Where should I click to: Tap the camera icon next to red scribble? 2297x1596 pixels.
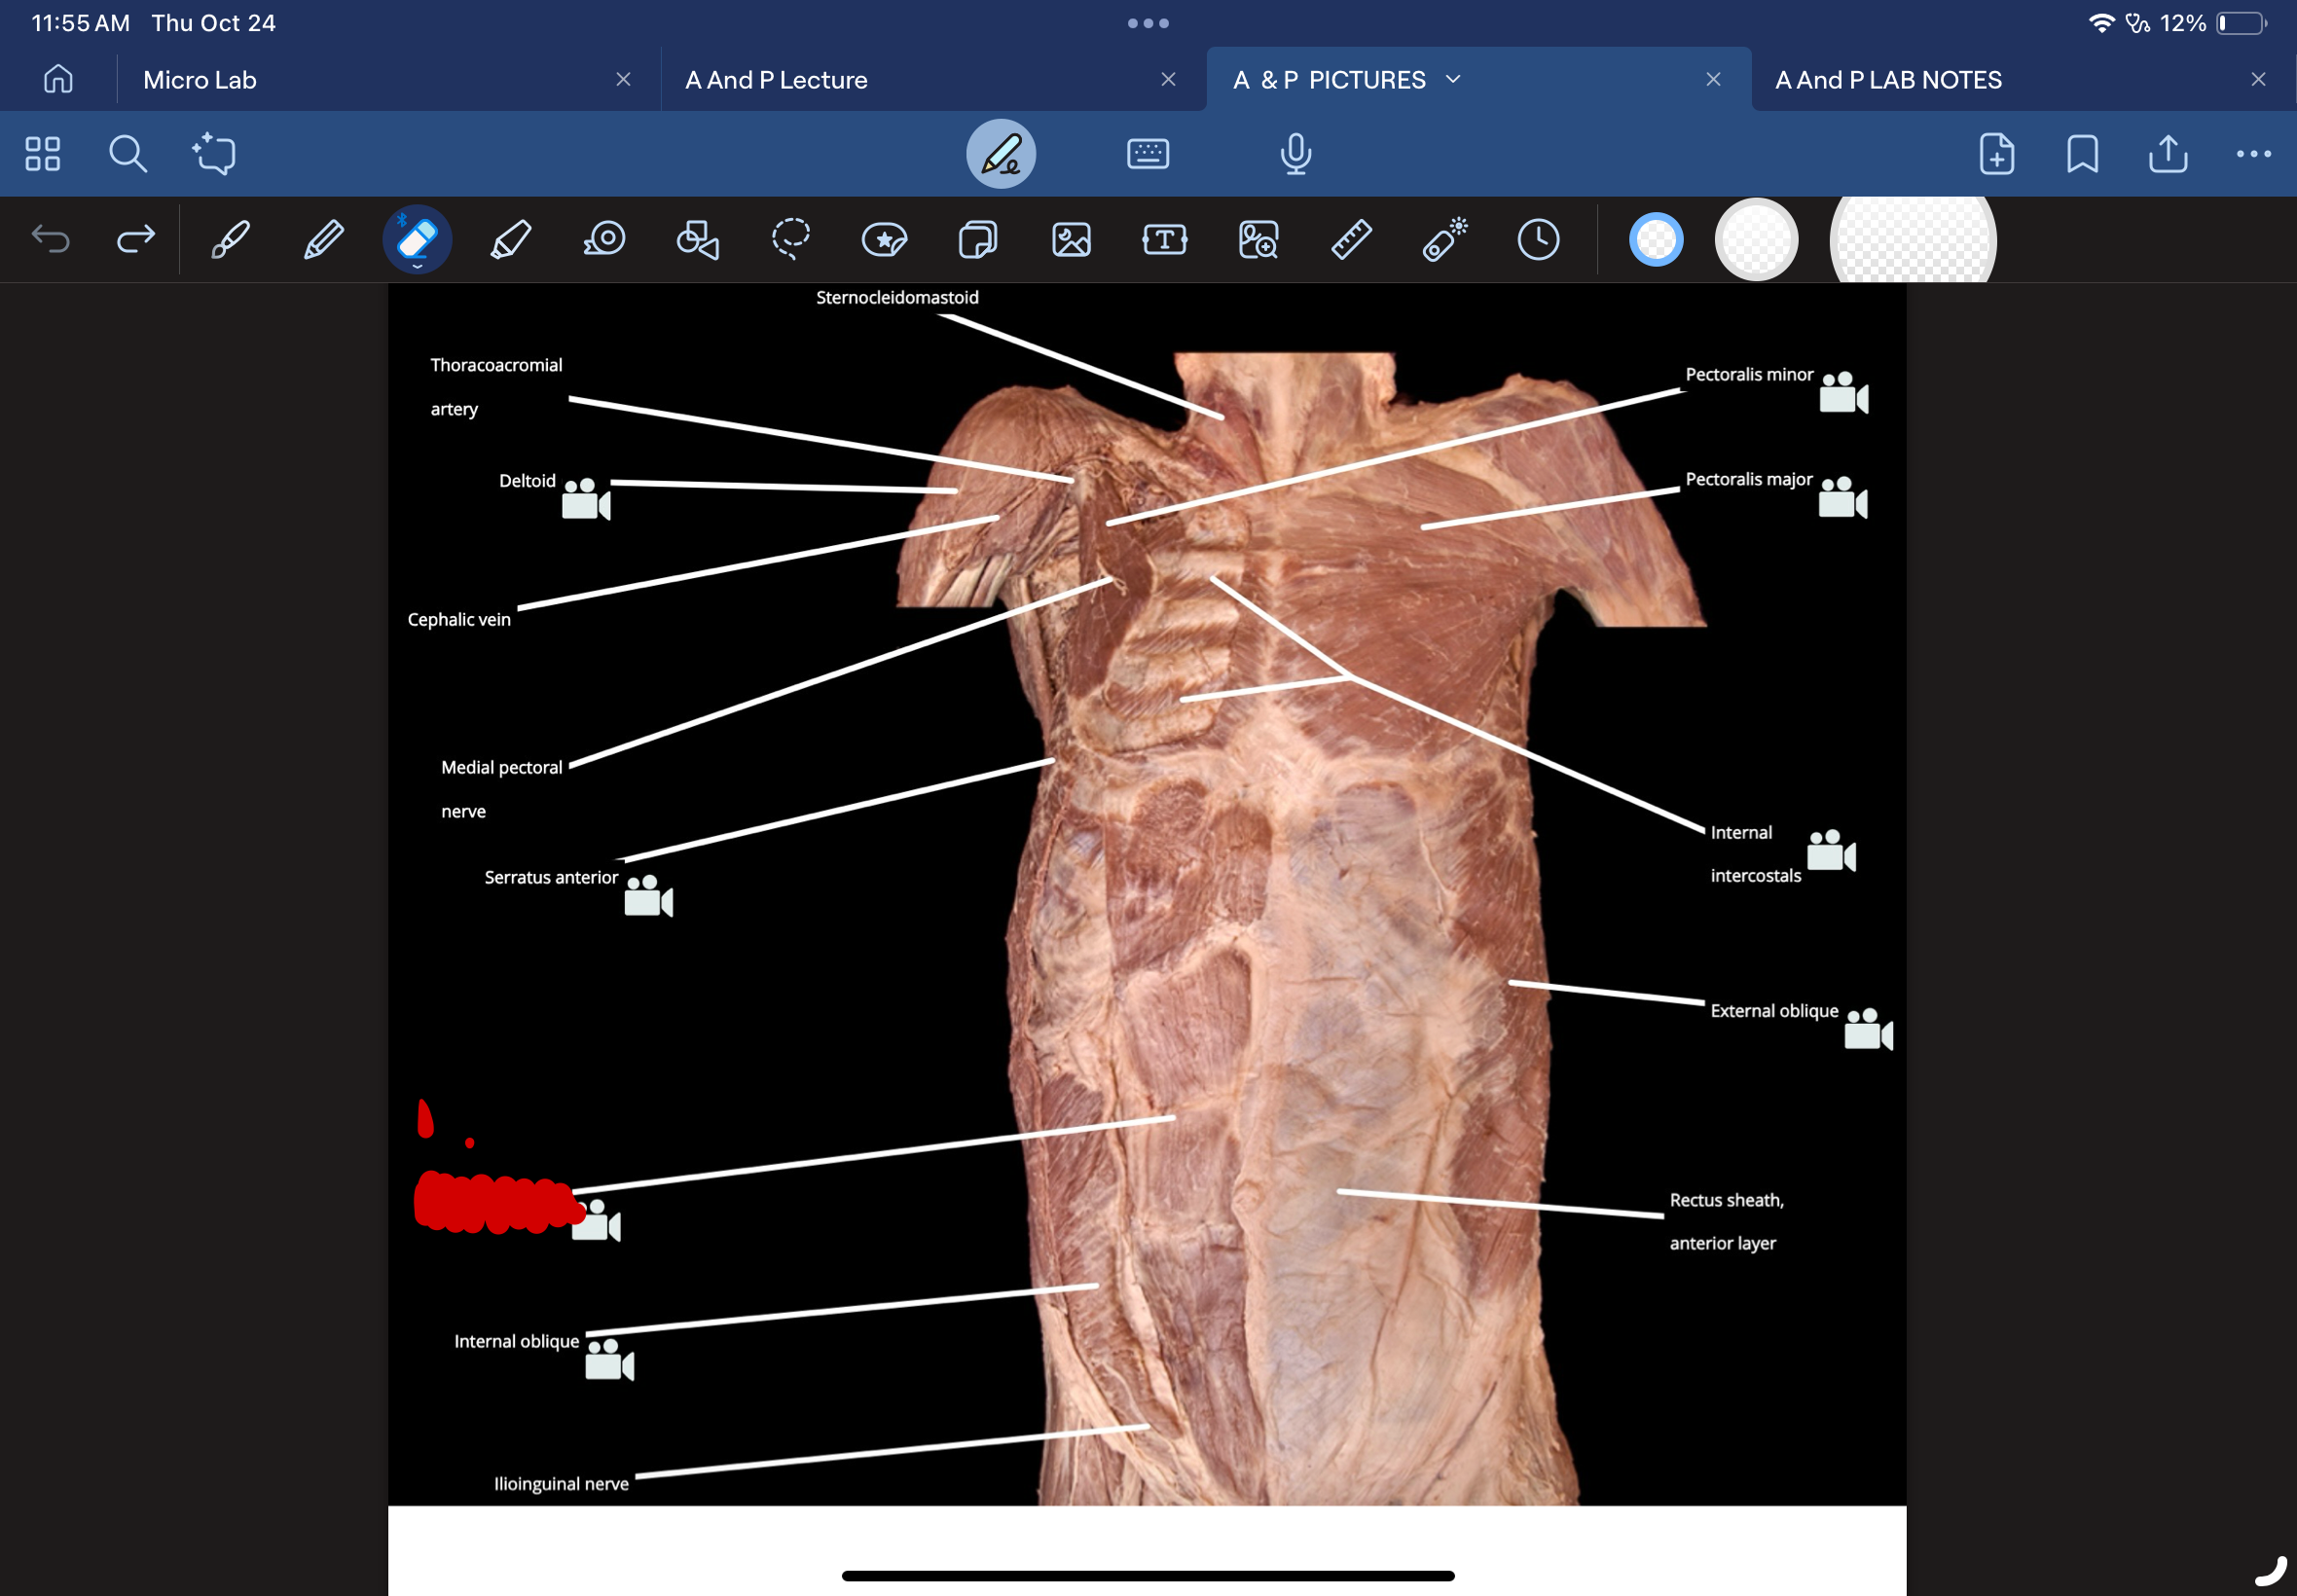click(596, 1221)
